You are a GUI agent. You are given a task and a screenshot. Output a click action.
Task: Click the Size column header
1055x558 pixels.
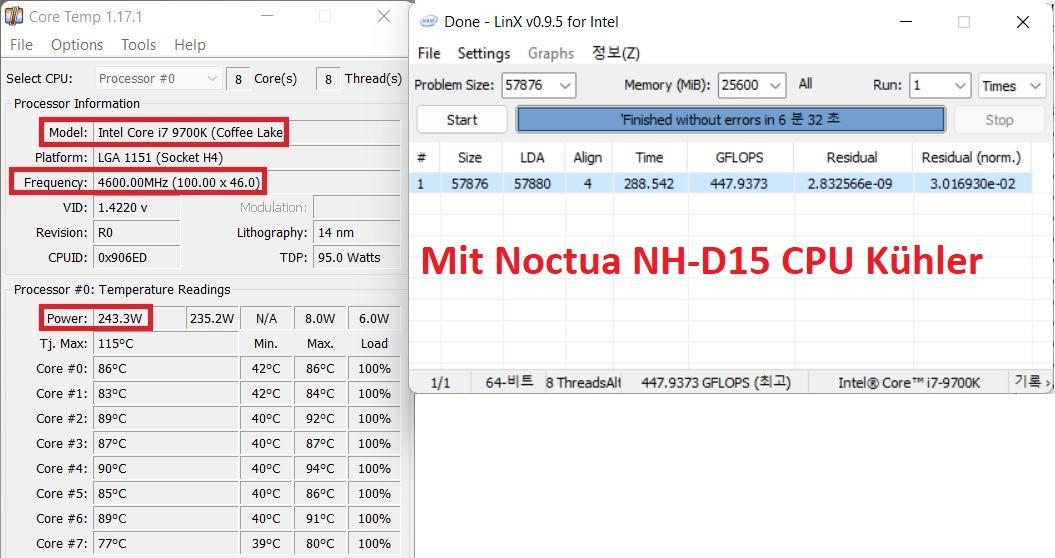470,158
